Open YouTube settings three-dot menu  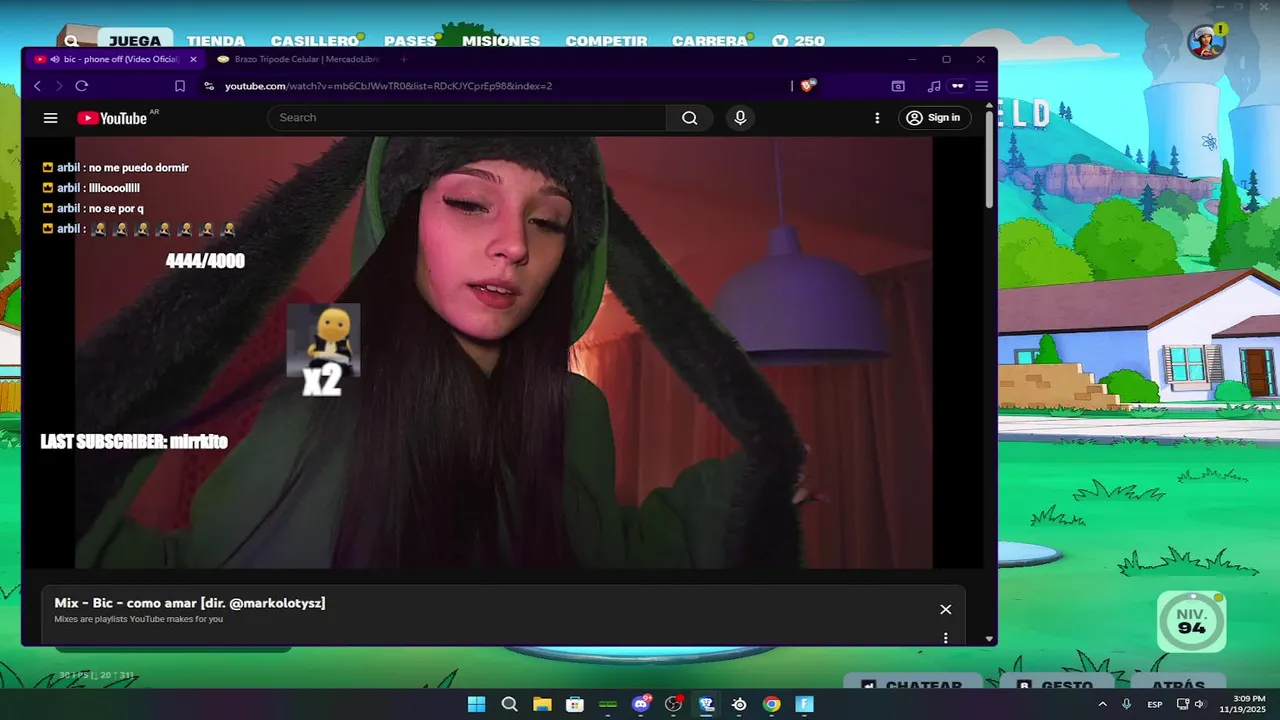click(x=877, y=118)
